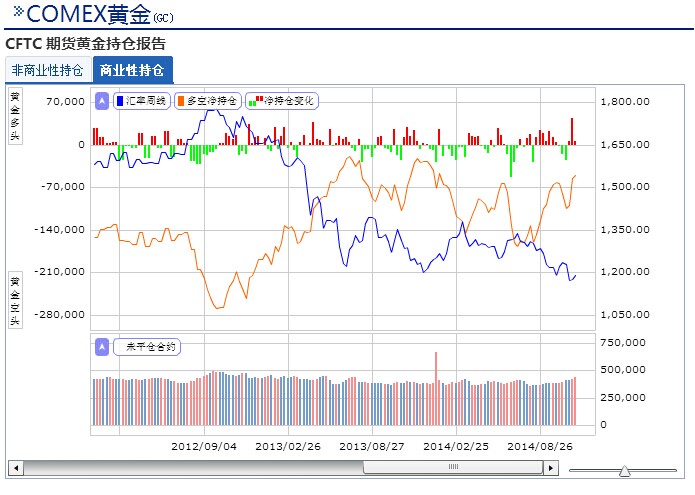
Task: Click the 2014/08/26 date label
Action: [540, 446]
